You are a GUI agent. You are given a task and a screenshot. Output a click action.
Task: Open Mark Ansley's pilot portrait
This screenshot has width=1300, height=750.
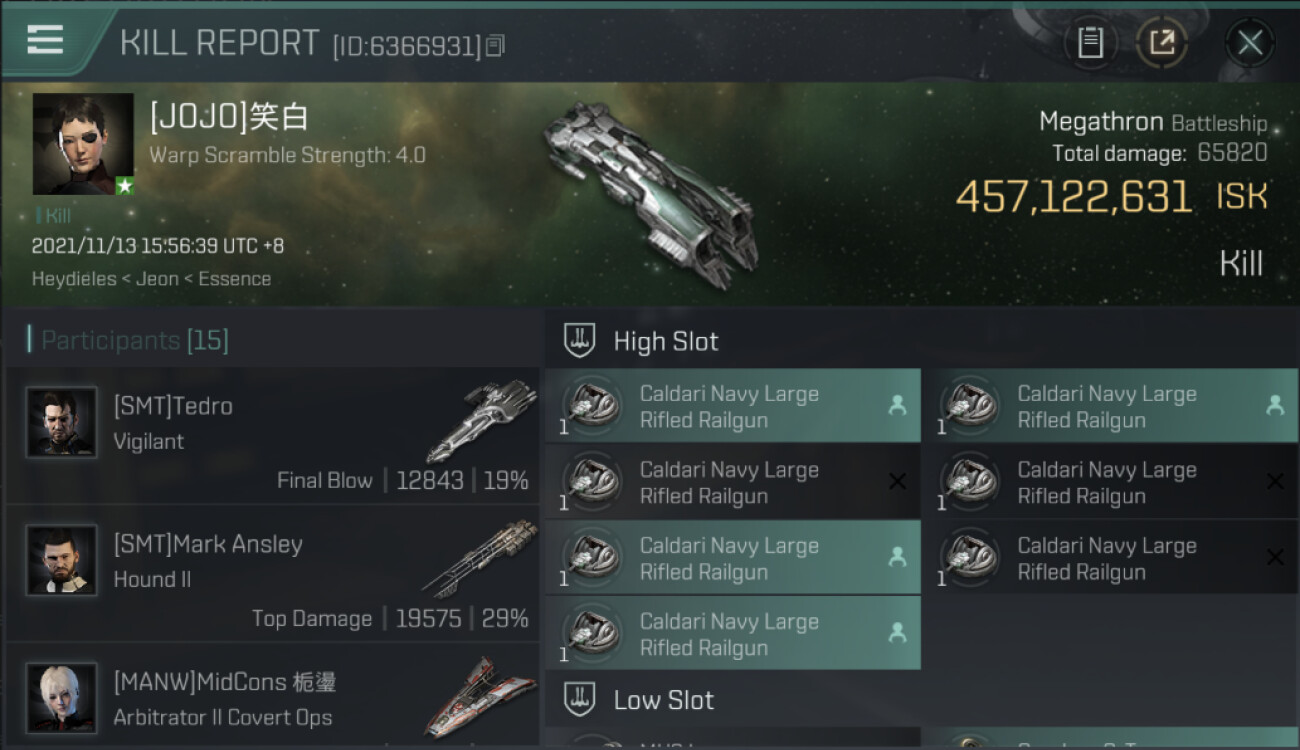(x=62, y=560)
